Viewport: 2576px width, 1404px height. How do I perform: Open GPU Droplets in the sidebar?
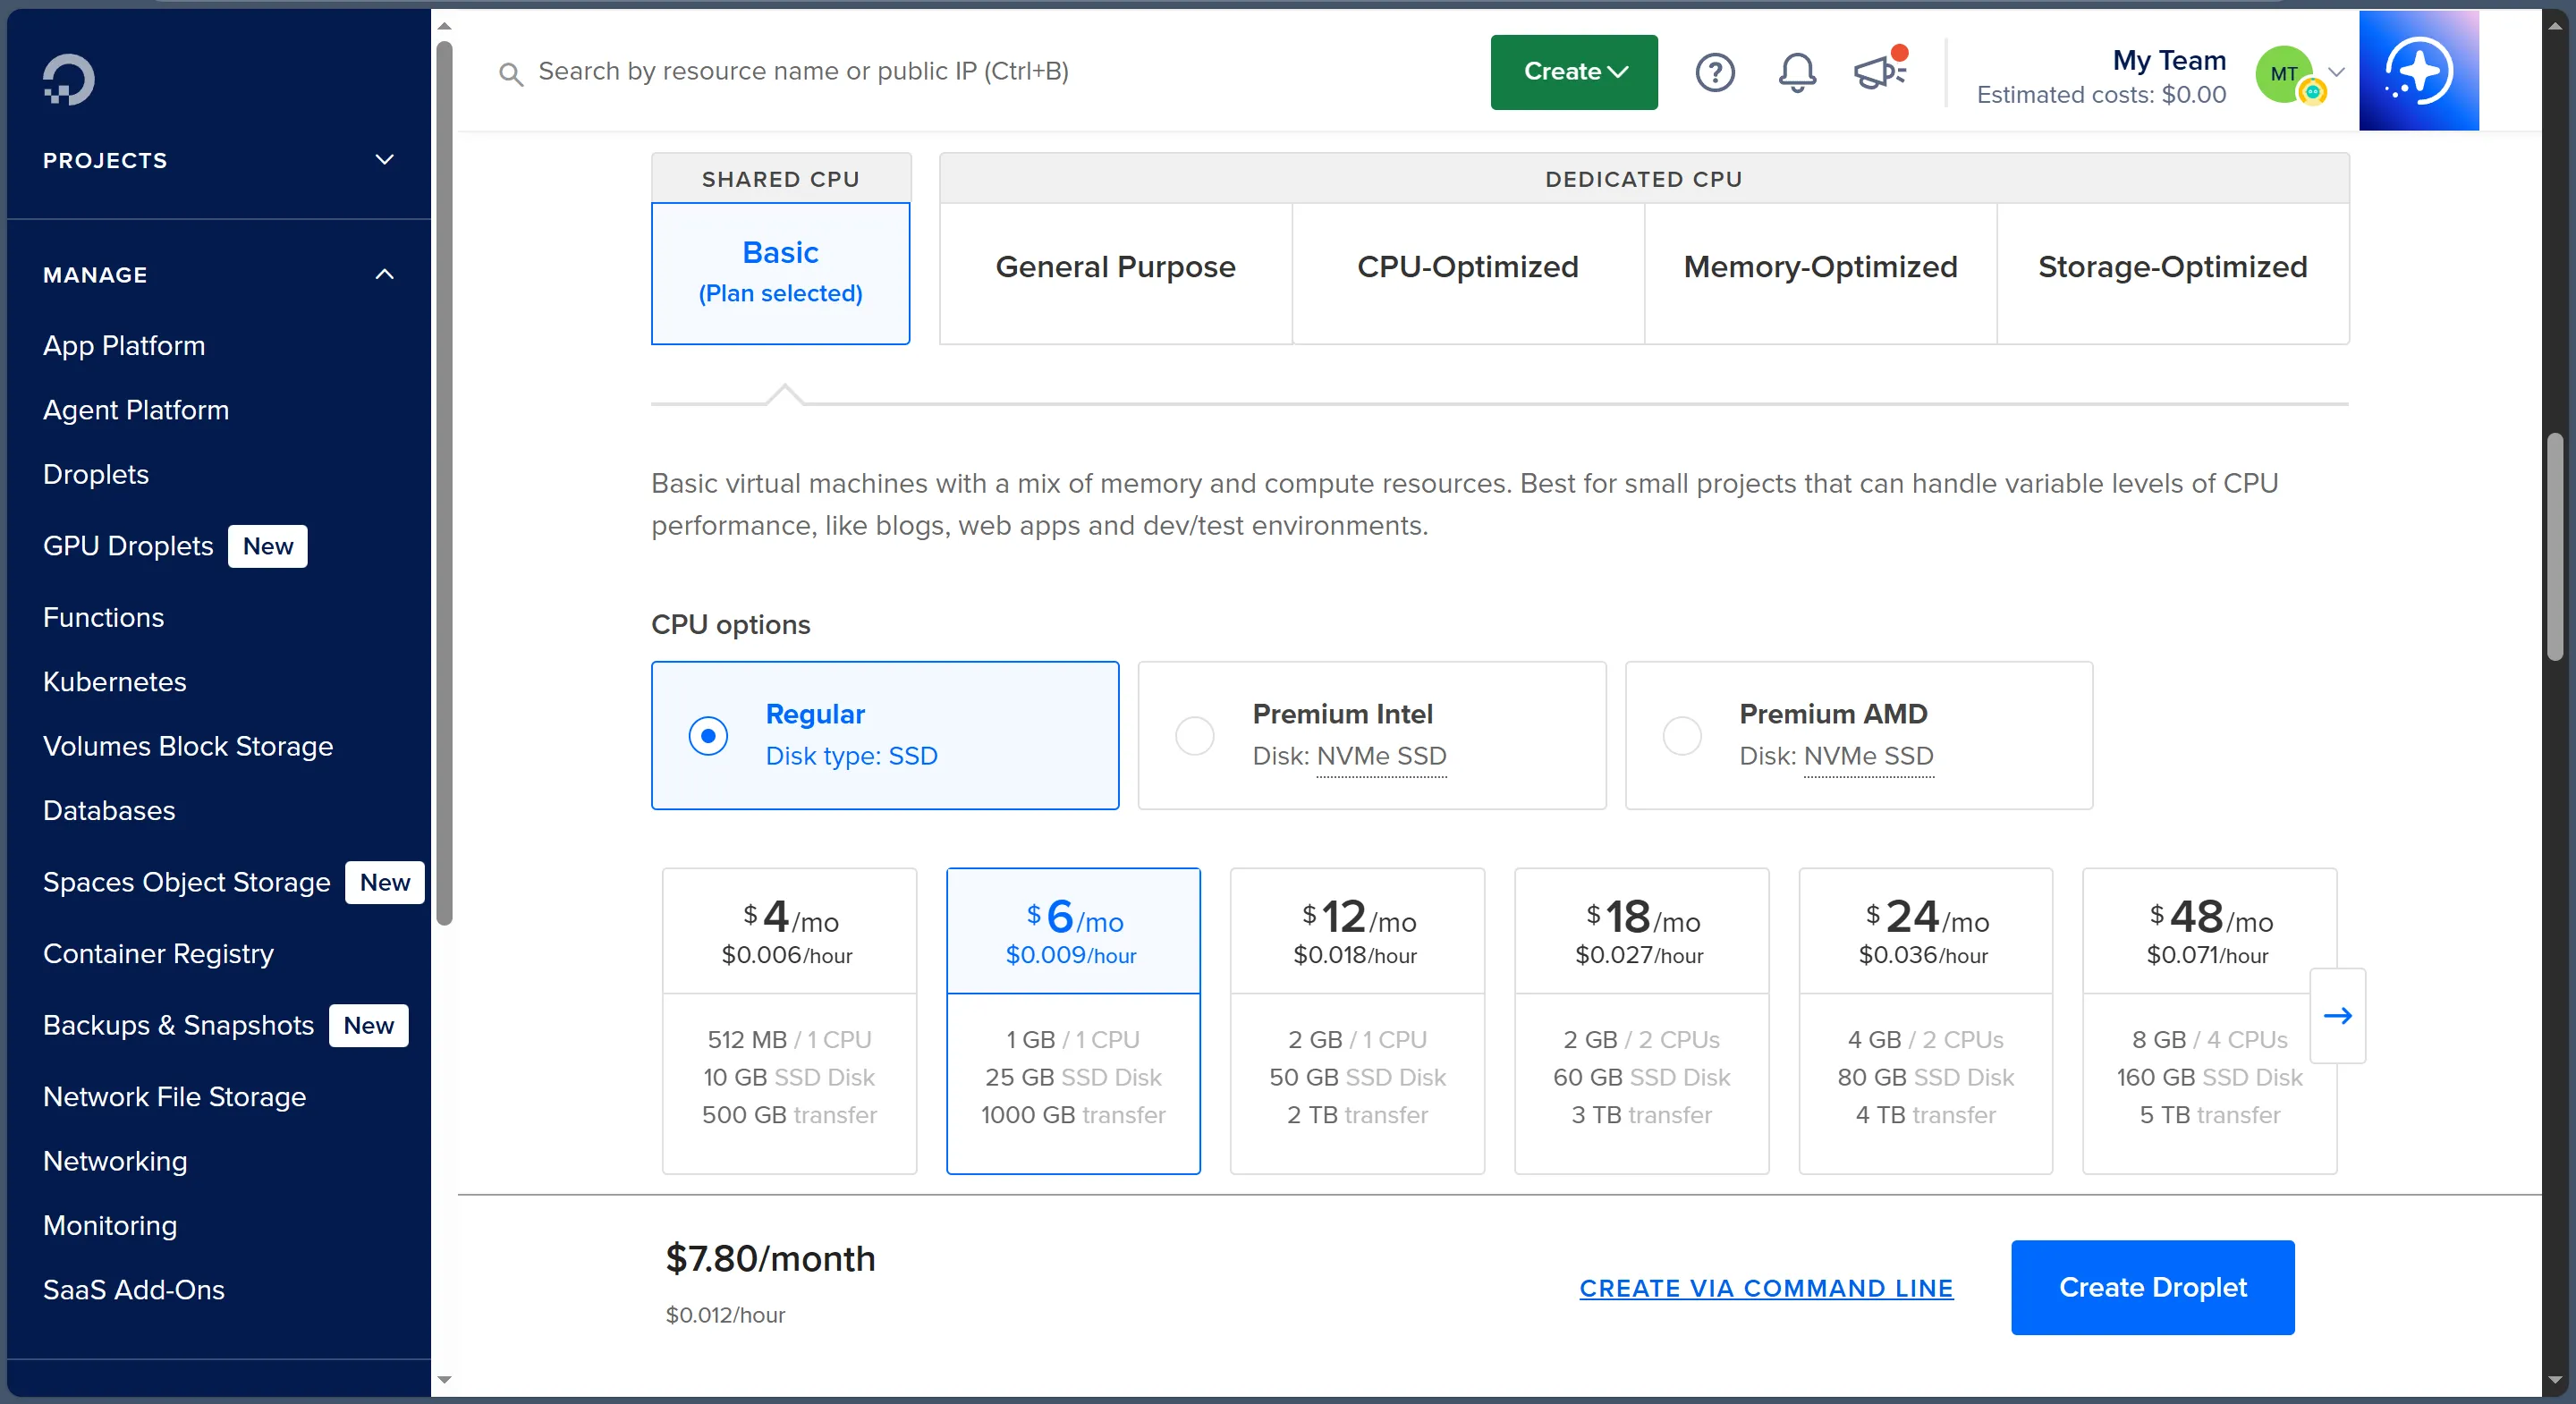click(128, 546)
